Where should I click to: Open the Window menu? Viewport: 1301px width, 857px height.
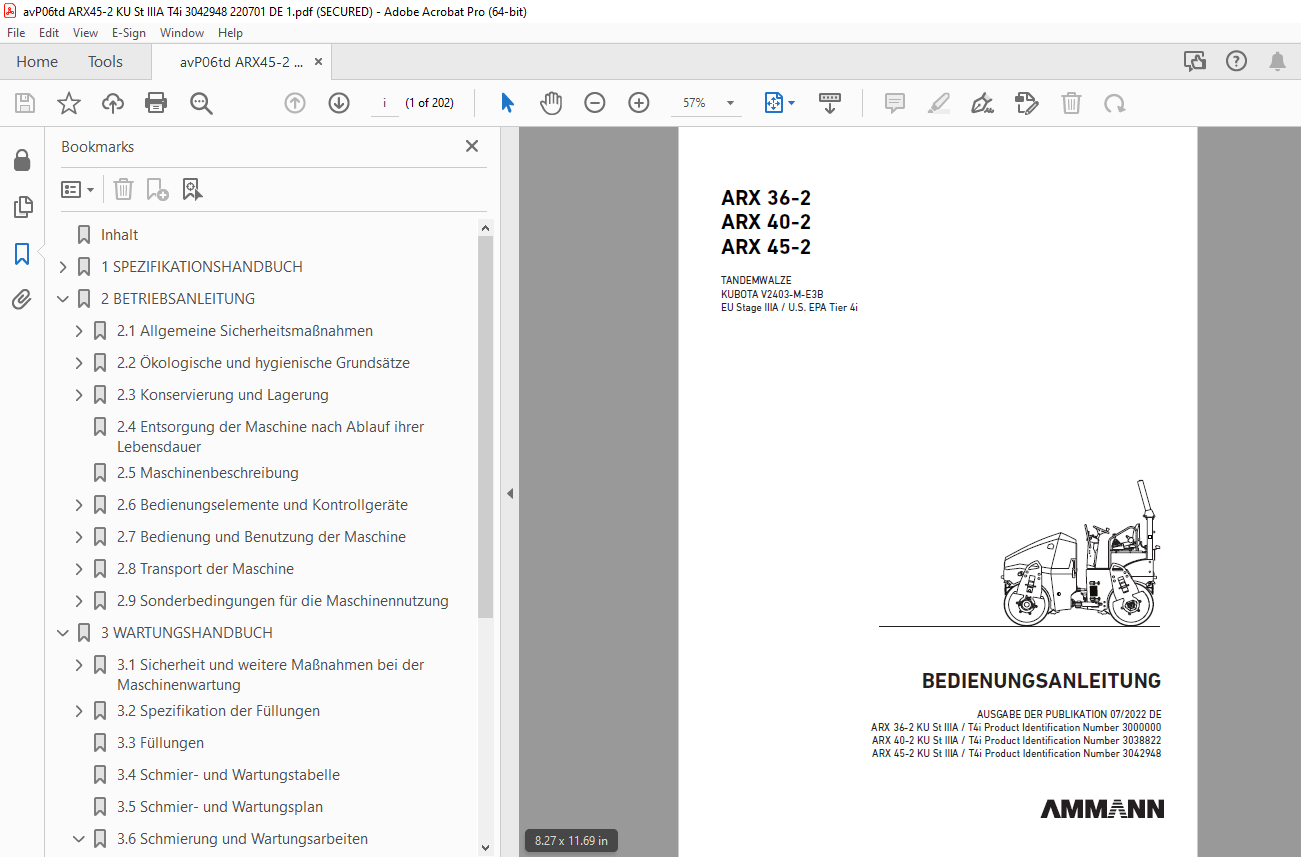(182, 33)
